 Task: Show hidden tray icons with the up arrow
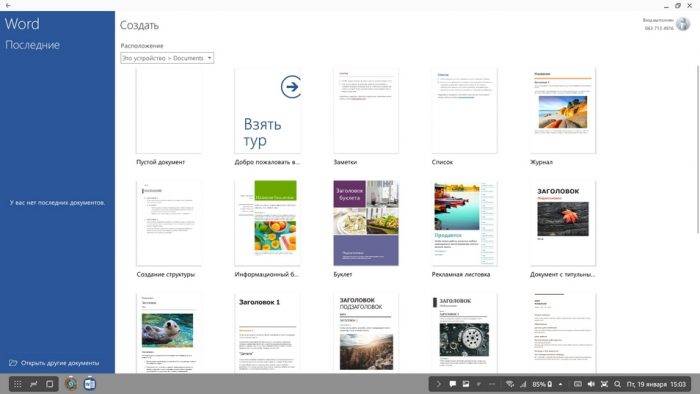[560, 384]
